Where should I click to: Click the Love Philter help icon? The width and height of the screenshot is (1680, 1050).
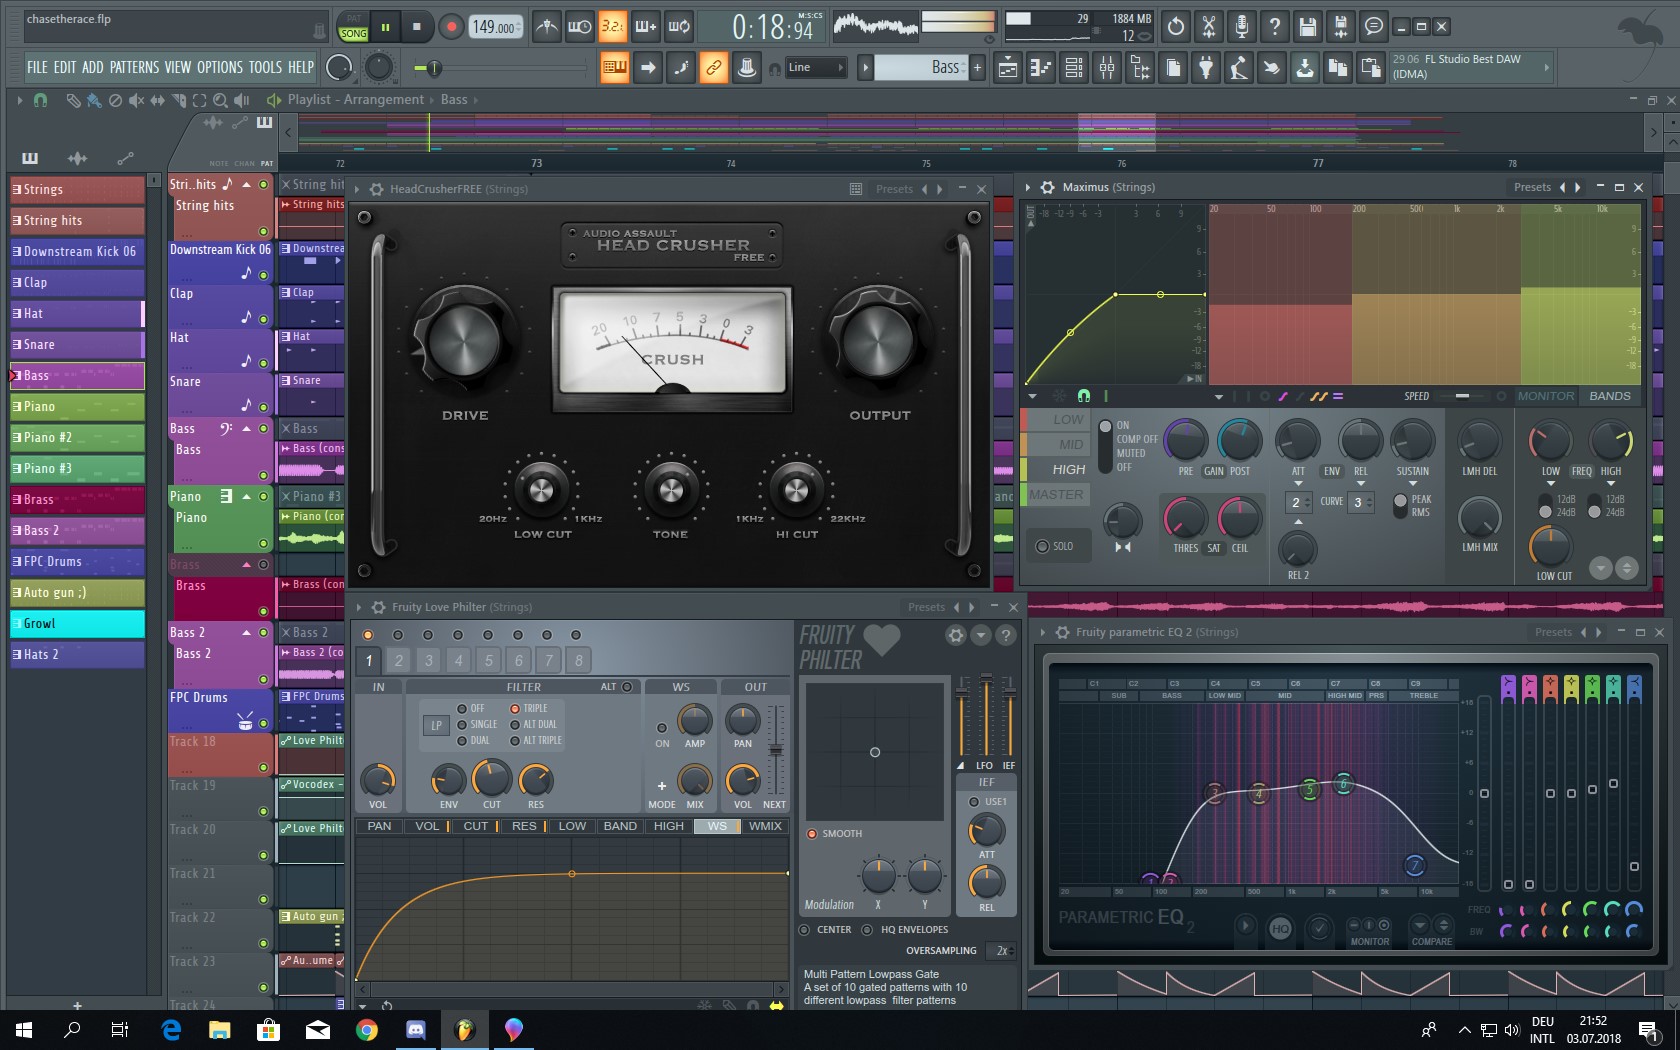click(x=1006, y=635)
